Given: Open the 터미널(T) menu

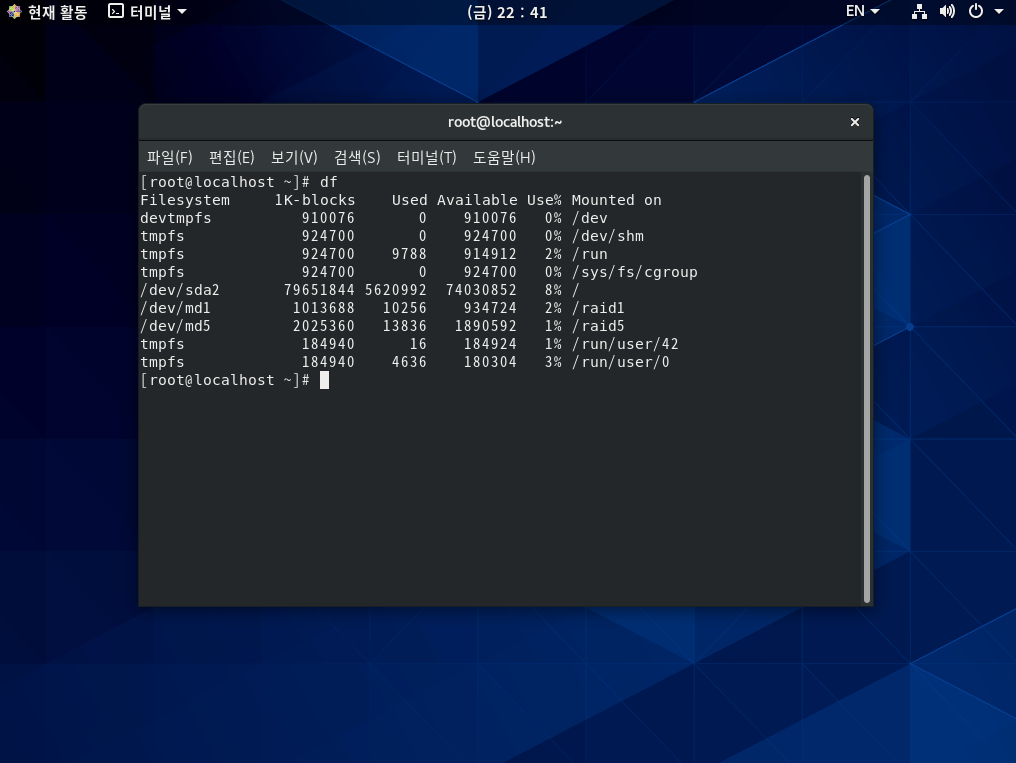Looking at the screenshot, I should 426,157.
